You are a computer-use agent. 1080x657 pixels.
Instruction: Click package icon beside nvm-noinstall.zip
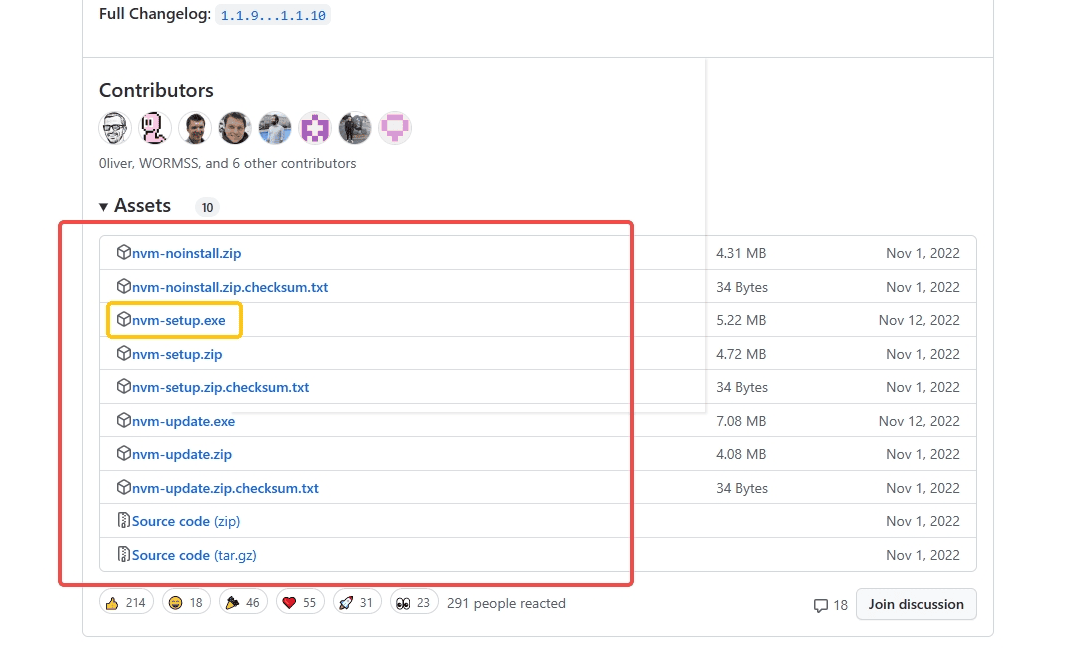[x=123, y=252]
